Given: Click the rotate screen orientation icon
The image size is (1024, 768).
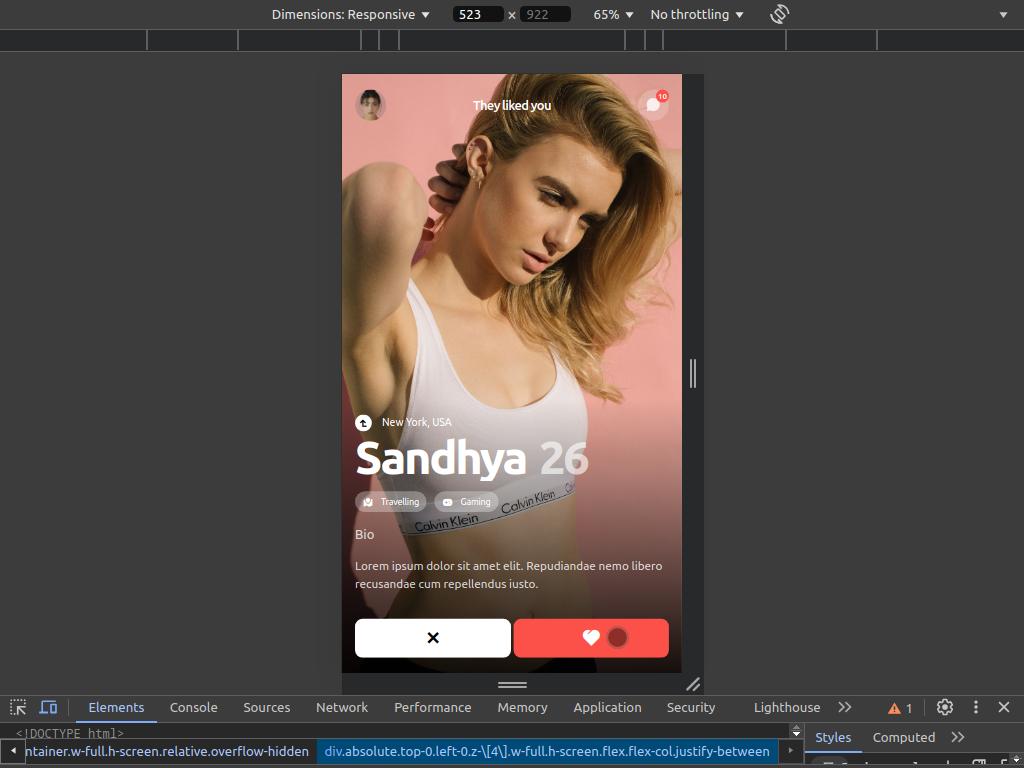Looking at the screenshot, I should pyautogui.click(x=780, y=14).
